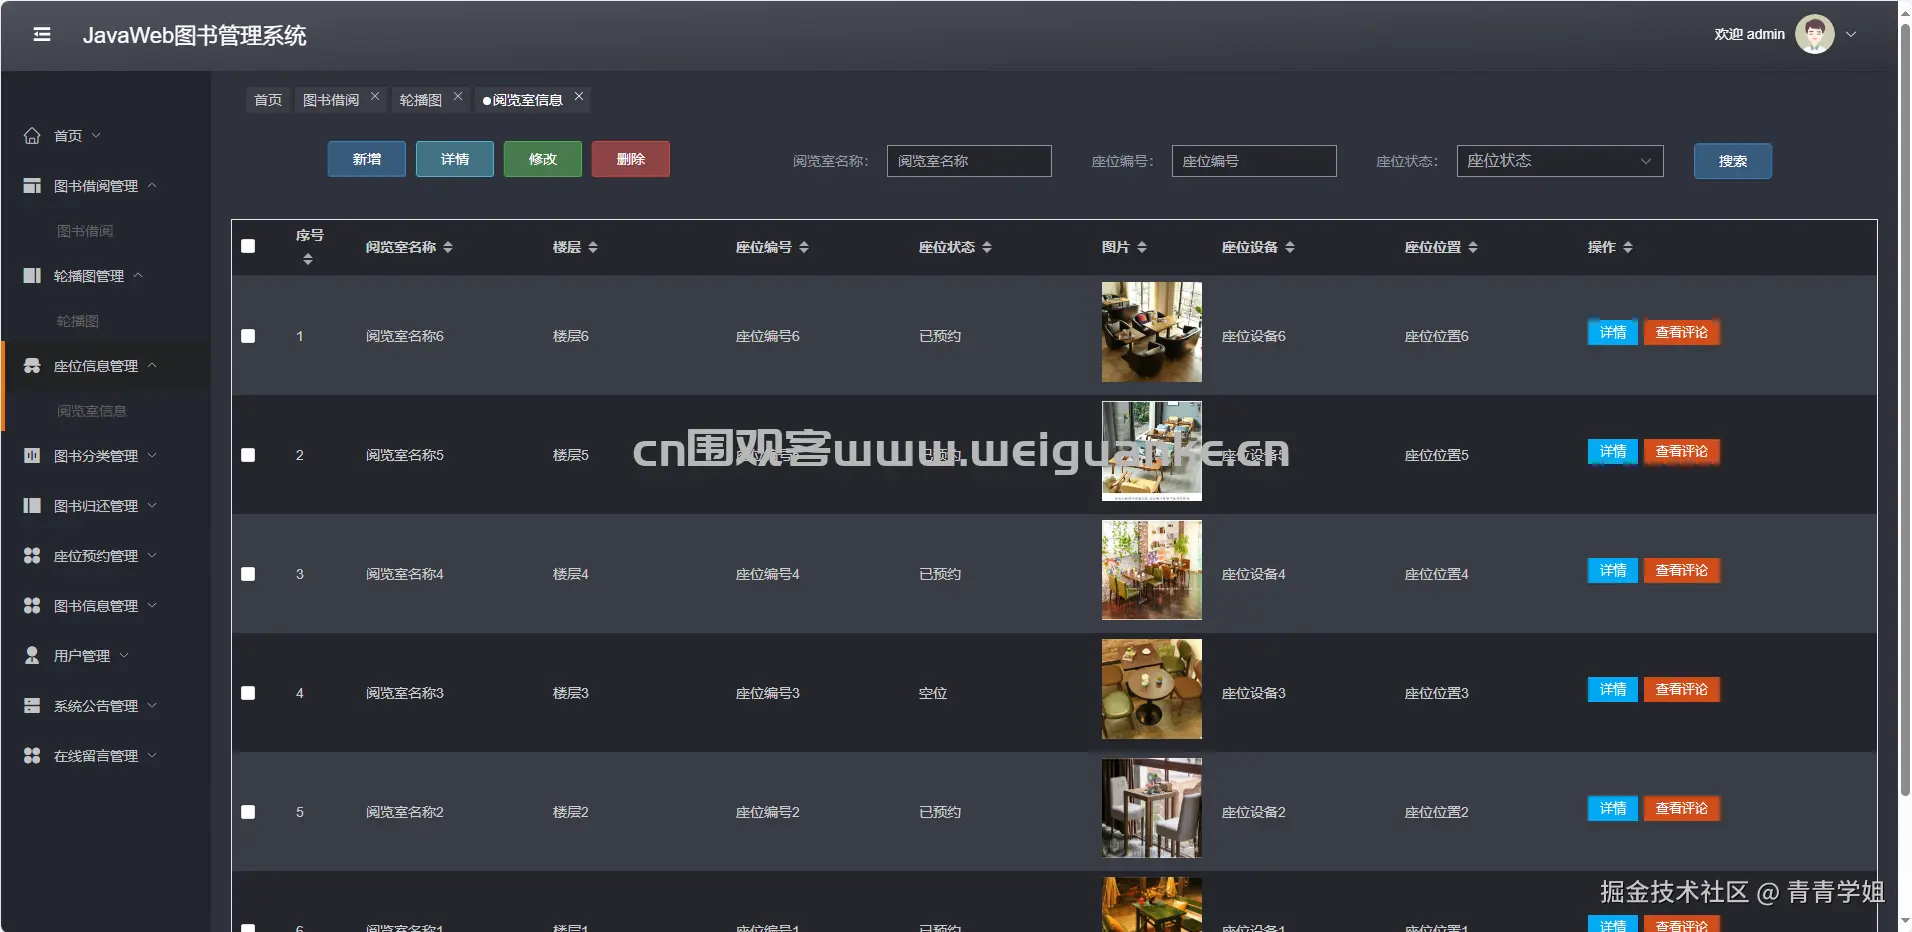The height and width of the screenshot is (932, 1912).
Task: Open 详情 for the 阅览室名称3 row
Action: coord(1613,689)
